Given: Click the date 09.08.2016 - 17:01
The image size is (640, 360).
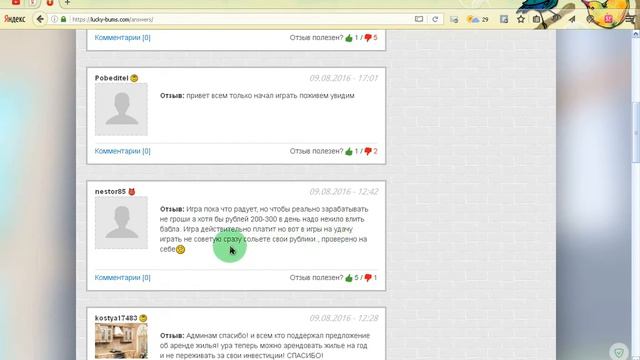Looking at the screenshot, I should click(344, 78).
